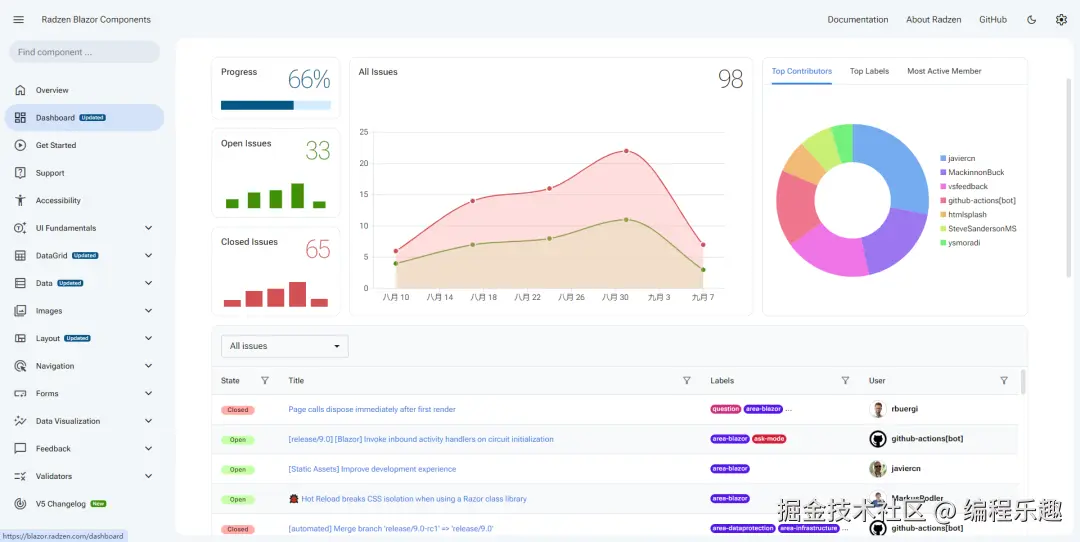The width and height of the screenshot is (1080, 542).
Task: Click the Support question icon
Action: coord(21,173)
